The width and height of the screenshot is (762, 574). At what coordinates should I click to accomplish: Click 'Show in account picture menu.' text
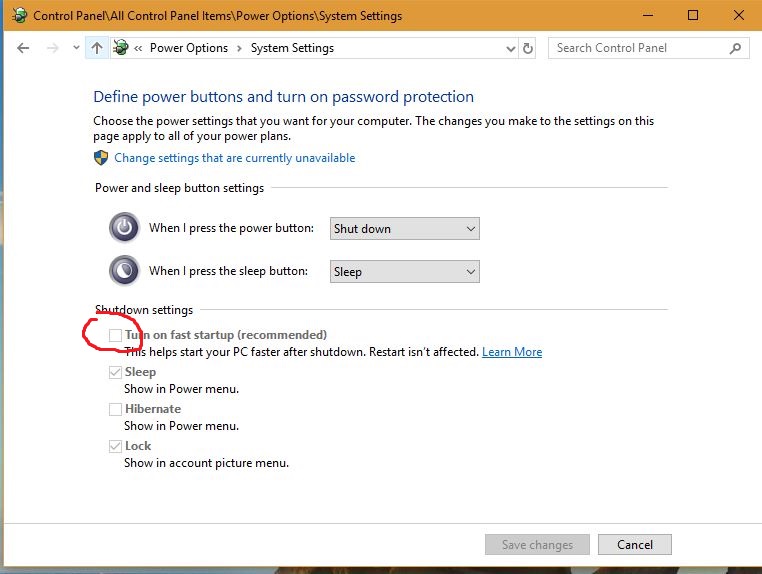206,463
